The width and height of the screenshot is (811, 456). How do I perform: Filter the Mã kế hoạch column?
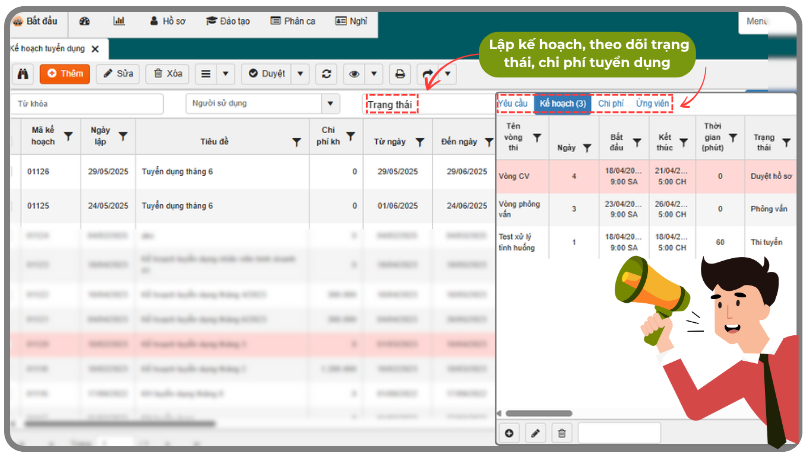pos(68,136)
